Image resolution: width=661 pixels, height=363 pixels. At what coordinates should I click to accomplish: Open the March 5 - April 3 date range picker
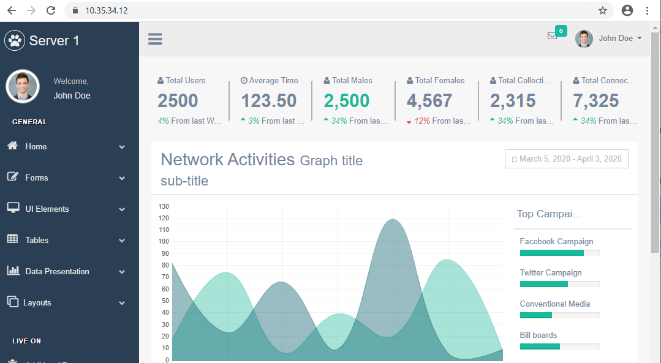pyautogui.click(x=567, y=159)
